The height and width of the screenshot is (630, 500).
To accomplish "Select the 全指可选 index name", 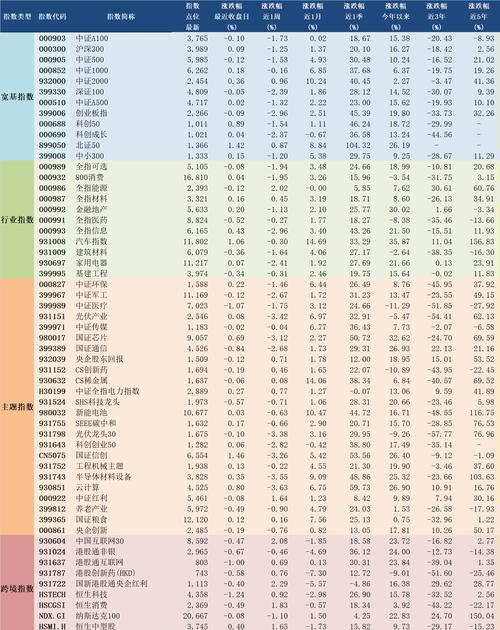I will point(92,167).
